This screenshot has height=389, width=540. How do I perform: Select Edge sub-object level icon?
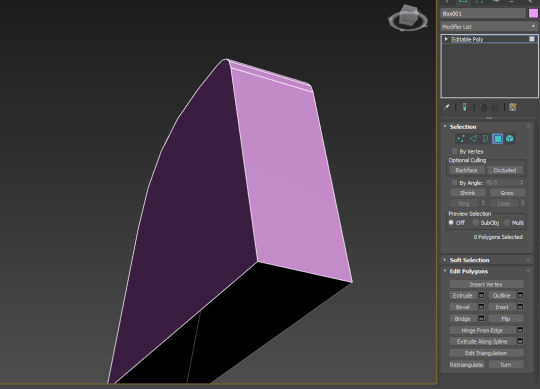point(473,139)
